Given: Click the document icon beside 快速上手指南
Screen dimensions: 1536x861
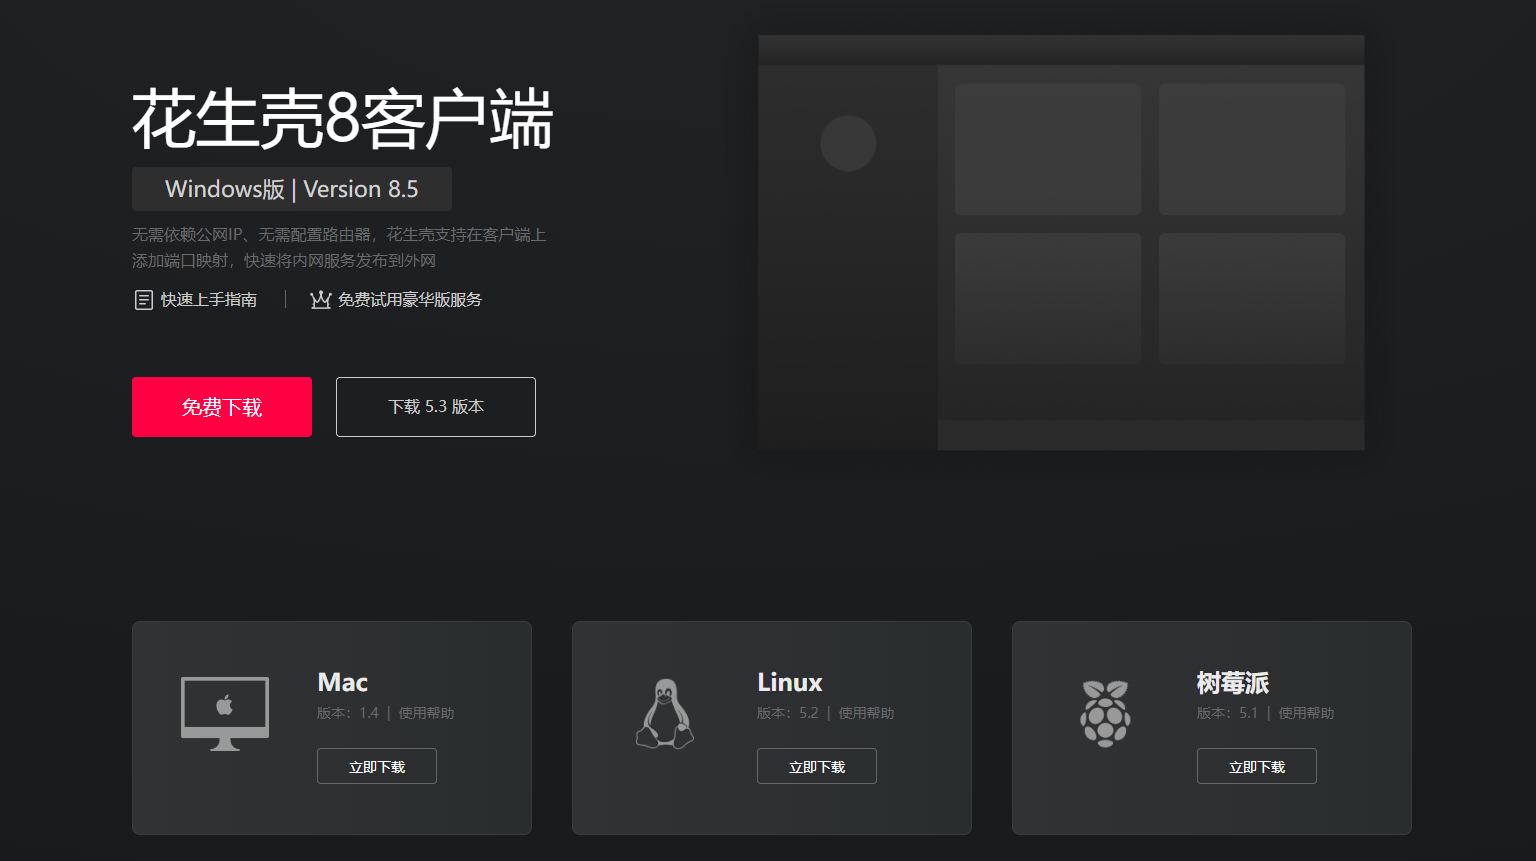Looking at the screenshot, I should [143, 300].
